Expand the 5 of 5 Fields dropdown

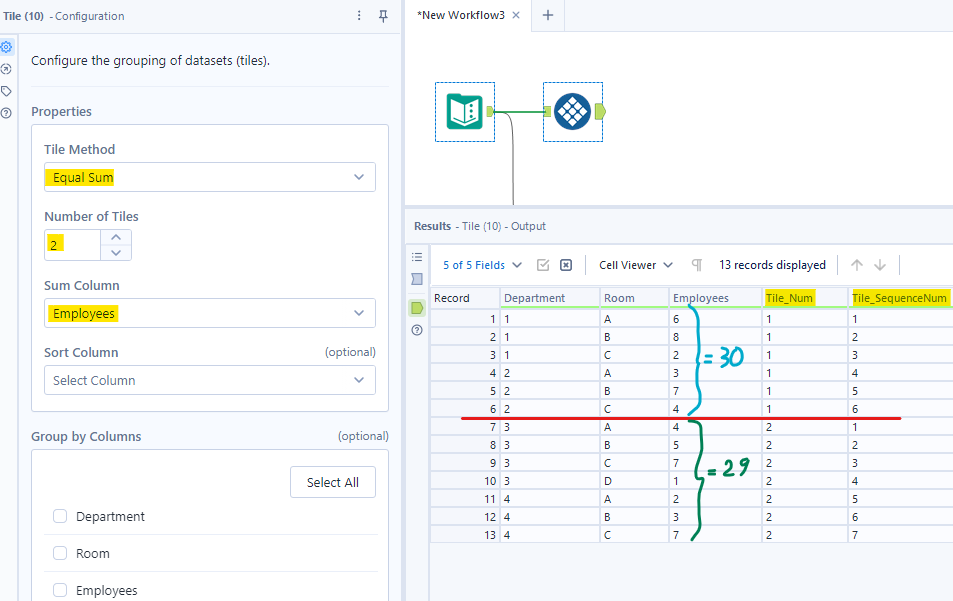tap(482, 265)
